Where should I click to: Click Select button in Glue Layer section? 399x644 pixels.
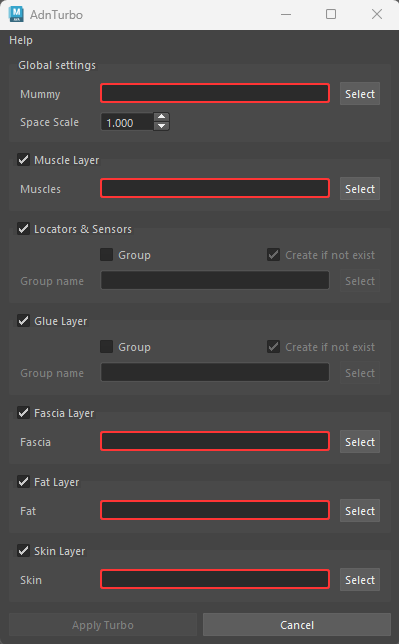pos(360,373)
